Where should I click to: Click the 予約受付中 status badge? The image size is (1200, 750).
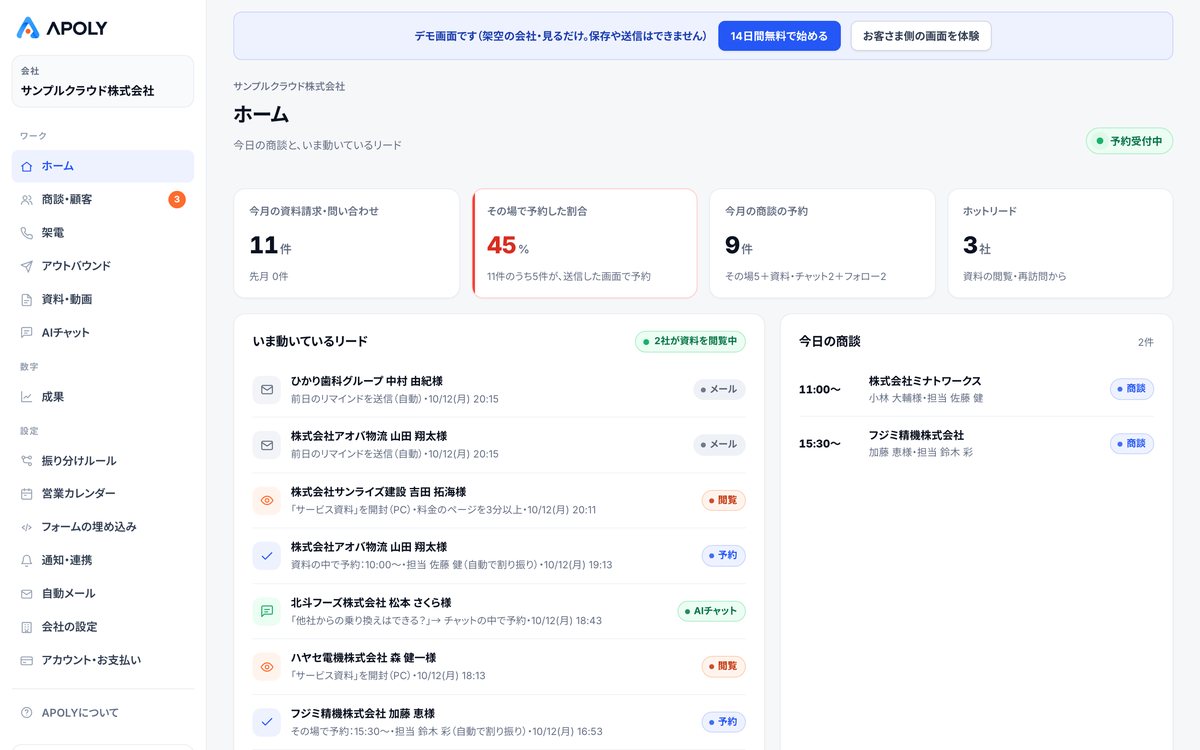tap(1129, 141)
